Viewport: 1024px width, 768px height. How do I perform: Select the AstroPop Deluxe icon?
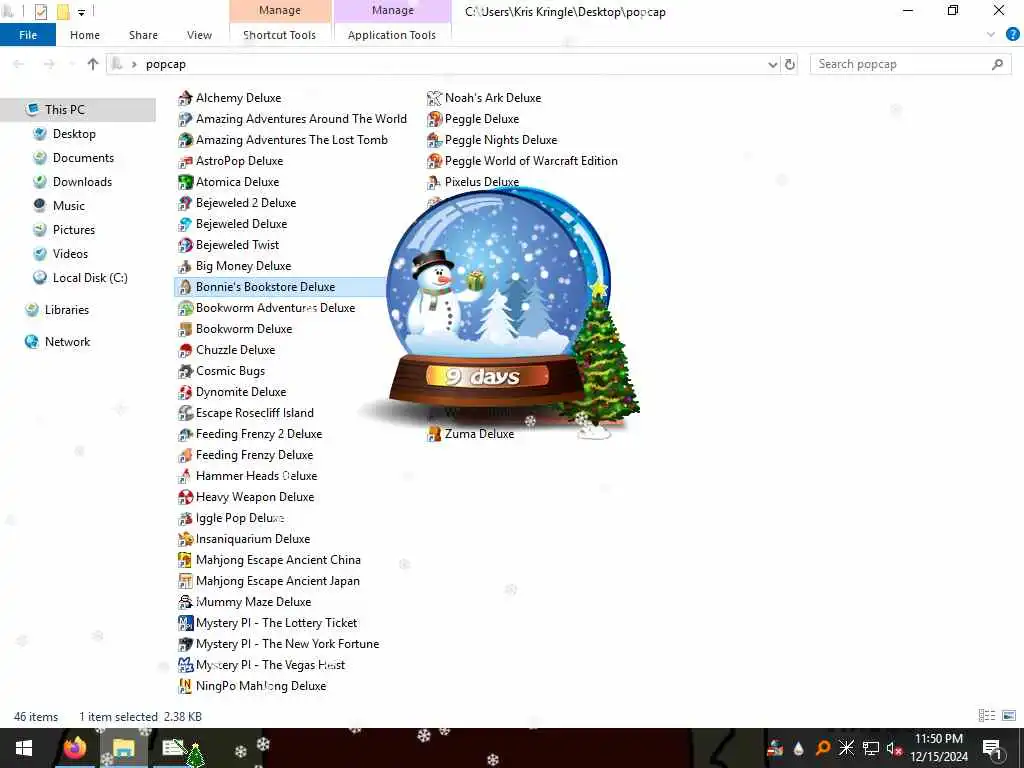tap(185, 161)
